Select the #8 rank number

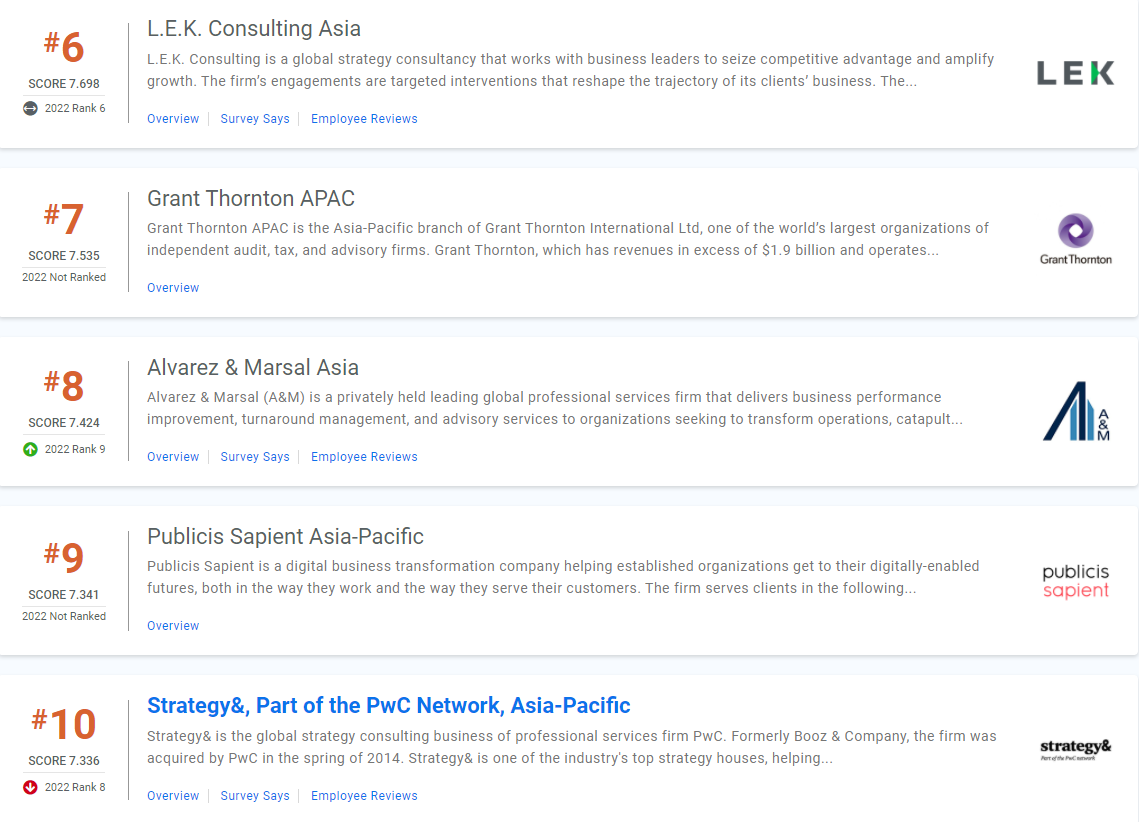pyautogui.click(x=64, y=385)
